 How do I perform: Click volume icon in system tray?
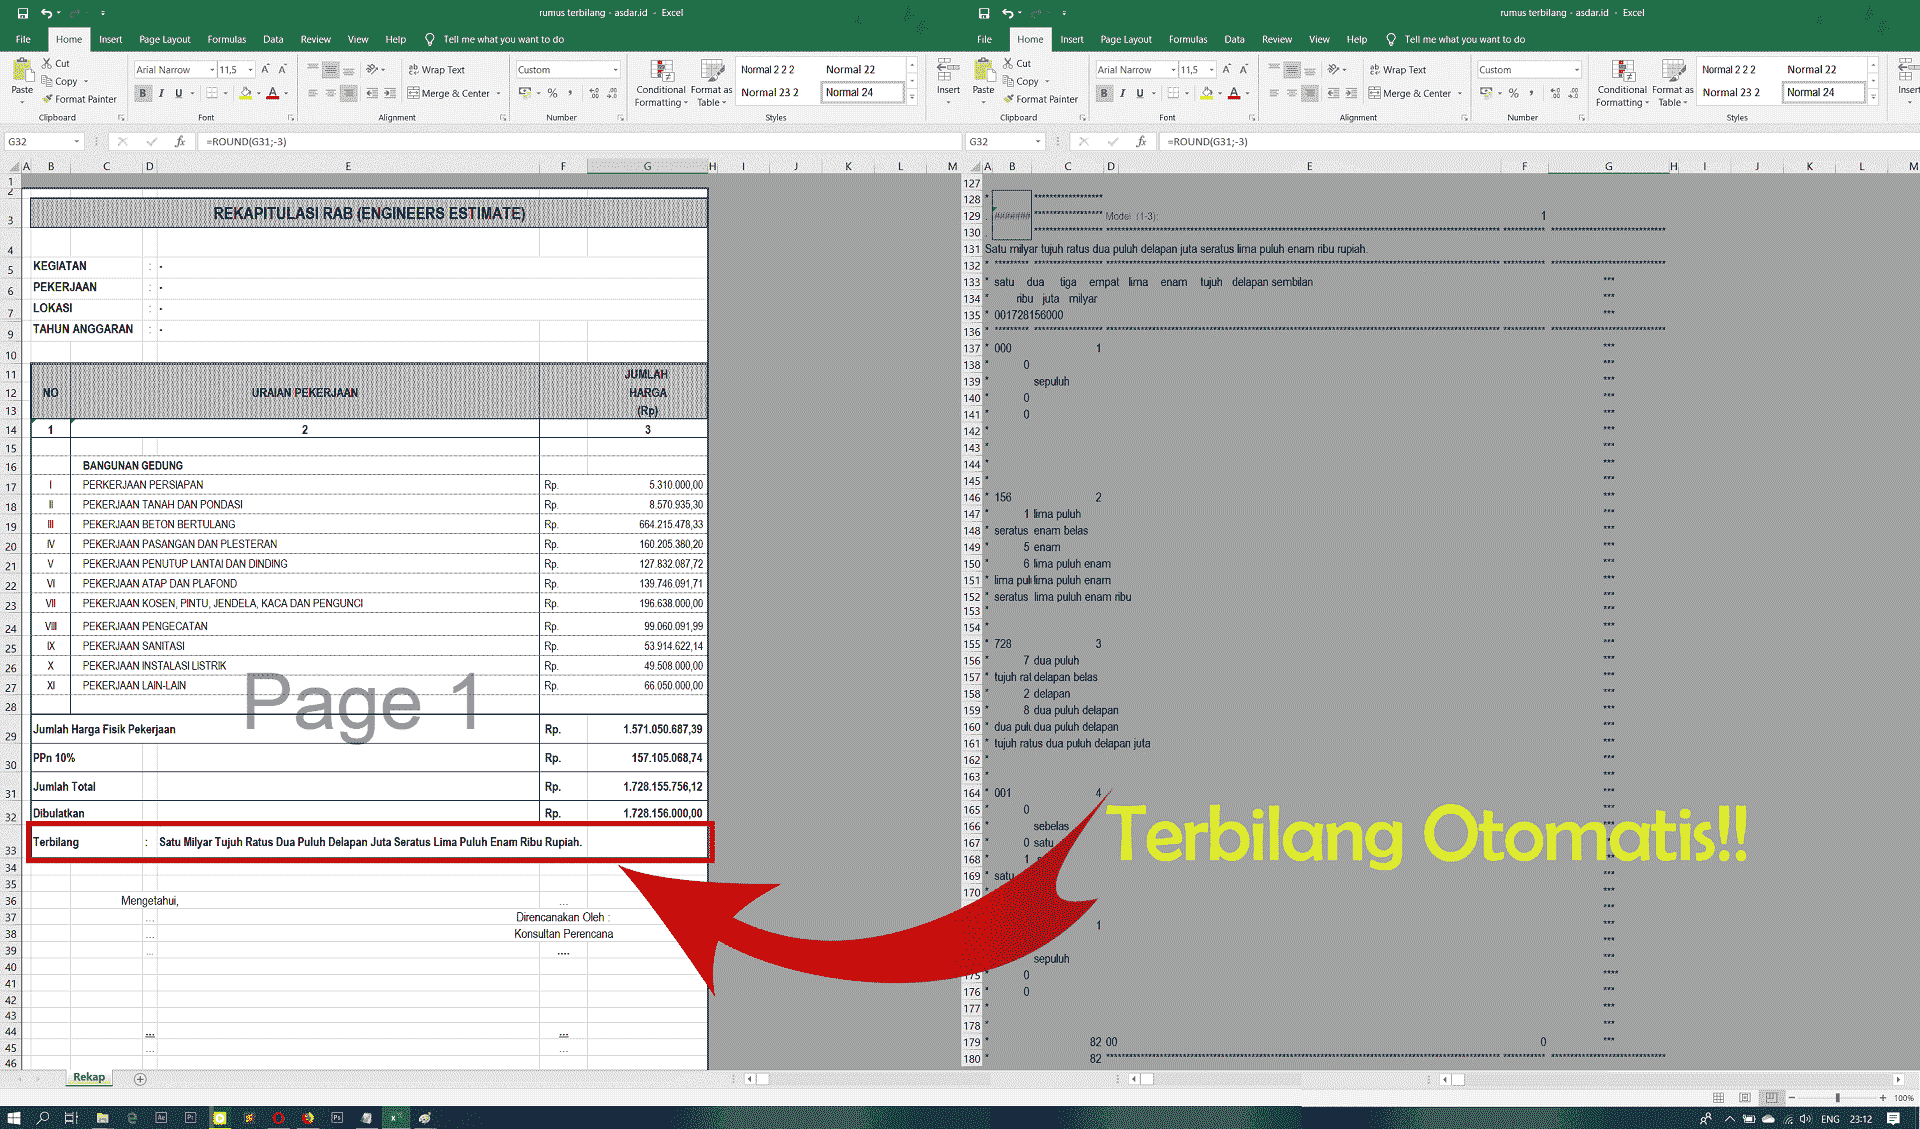pos(1805,1119)
